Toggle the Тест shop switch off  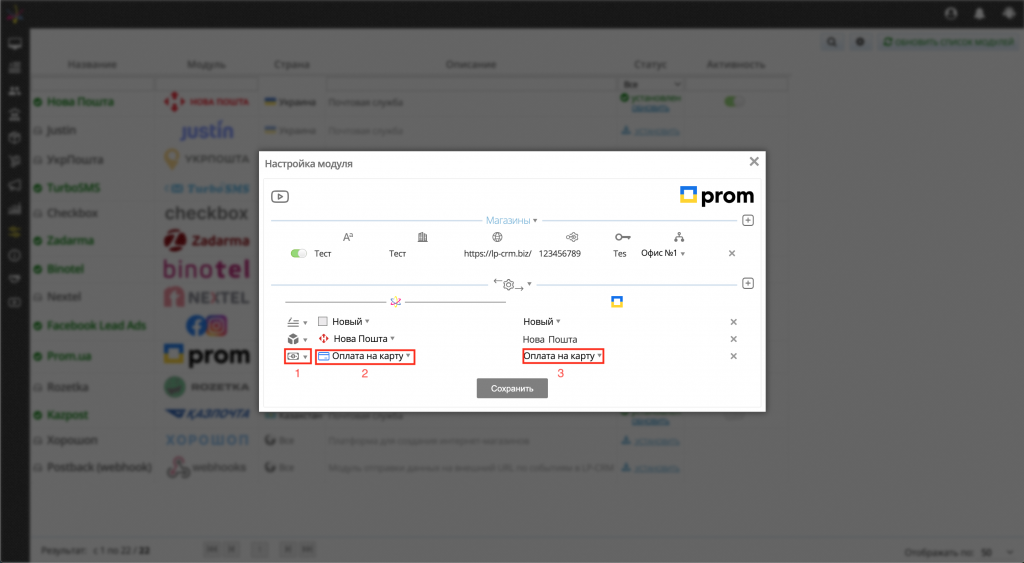pyautogui.click(x=298, y=253)
